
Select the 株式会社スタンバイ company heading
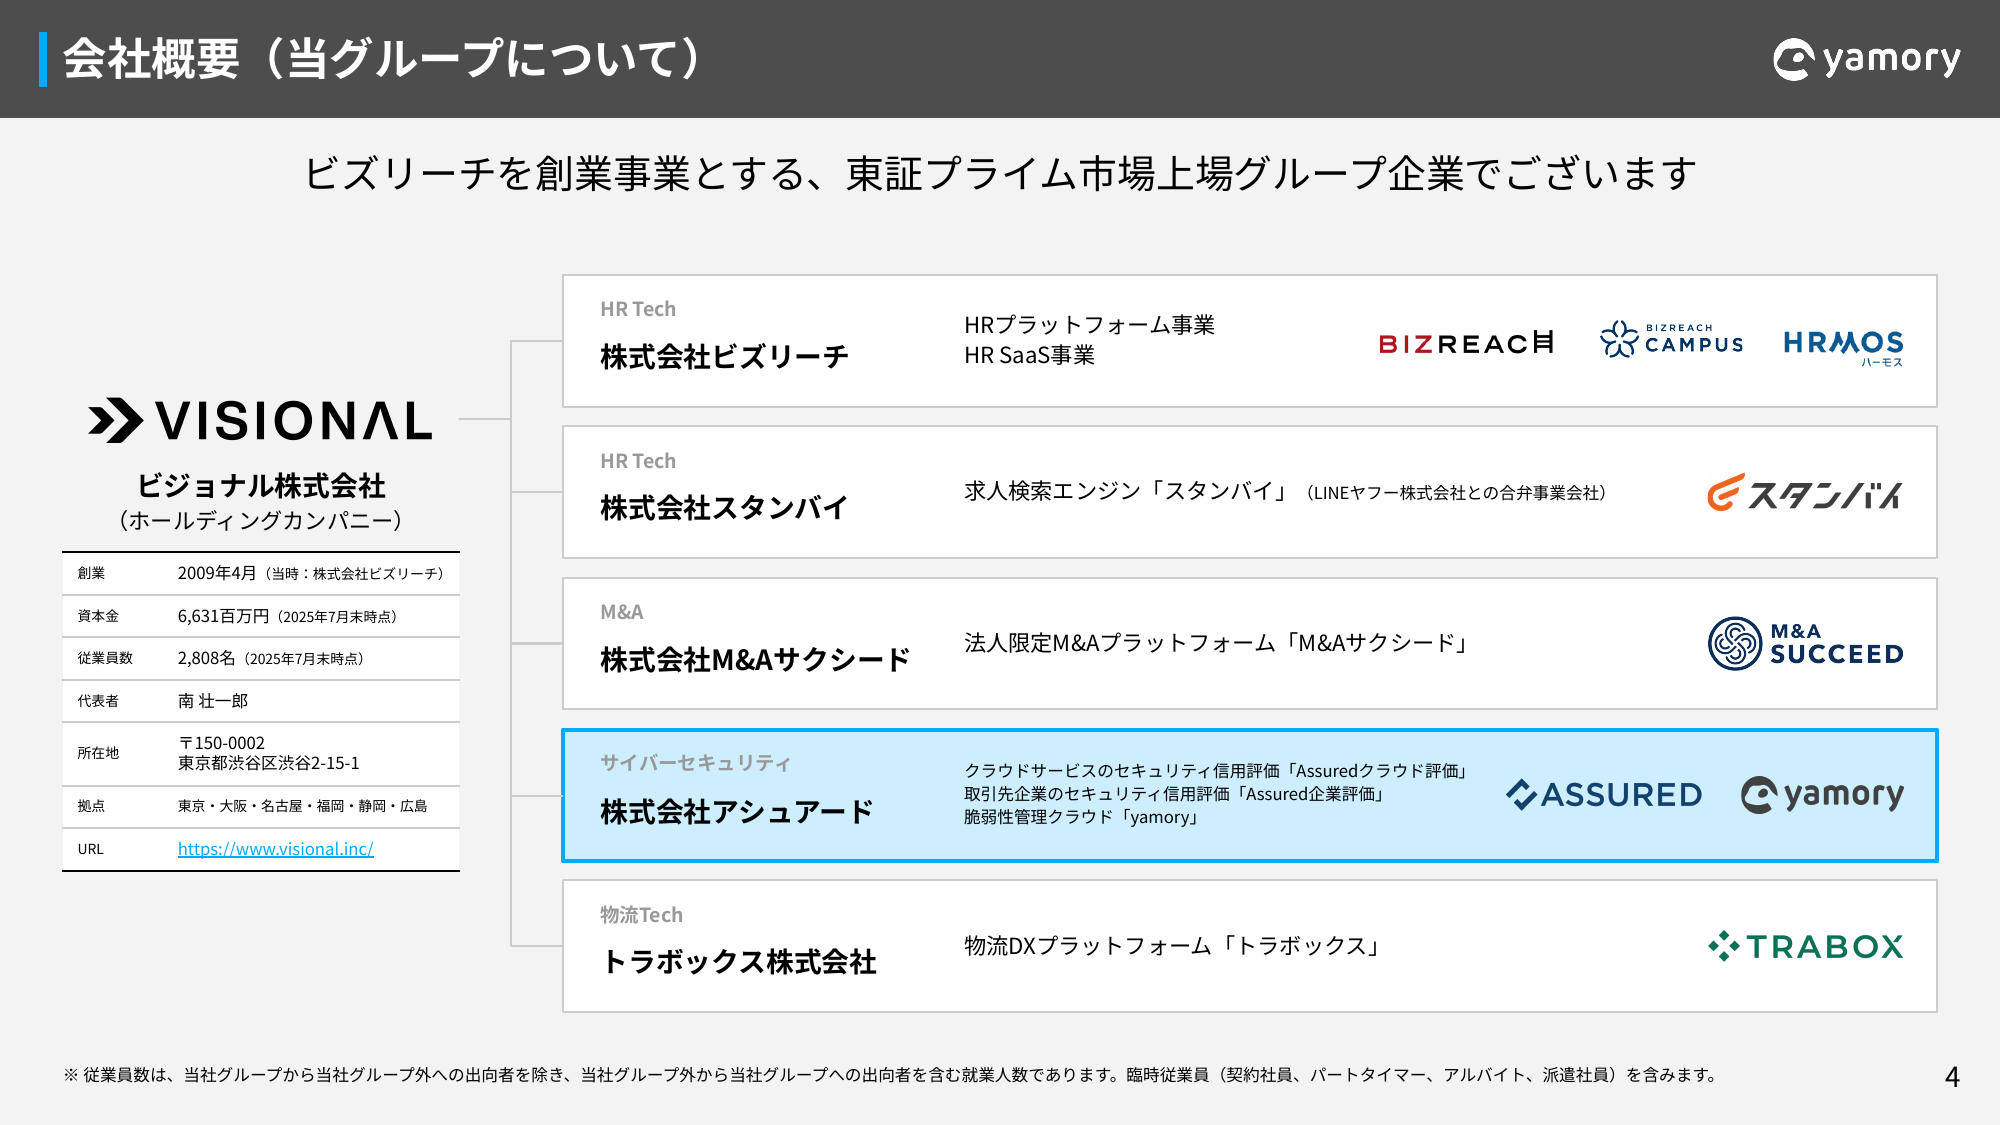point(724,508)
